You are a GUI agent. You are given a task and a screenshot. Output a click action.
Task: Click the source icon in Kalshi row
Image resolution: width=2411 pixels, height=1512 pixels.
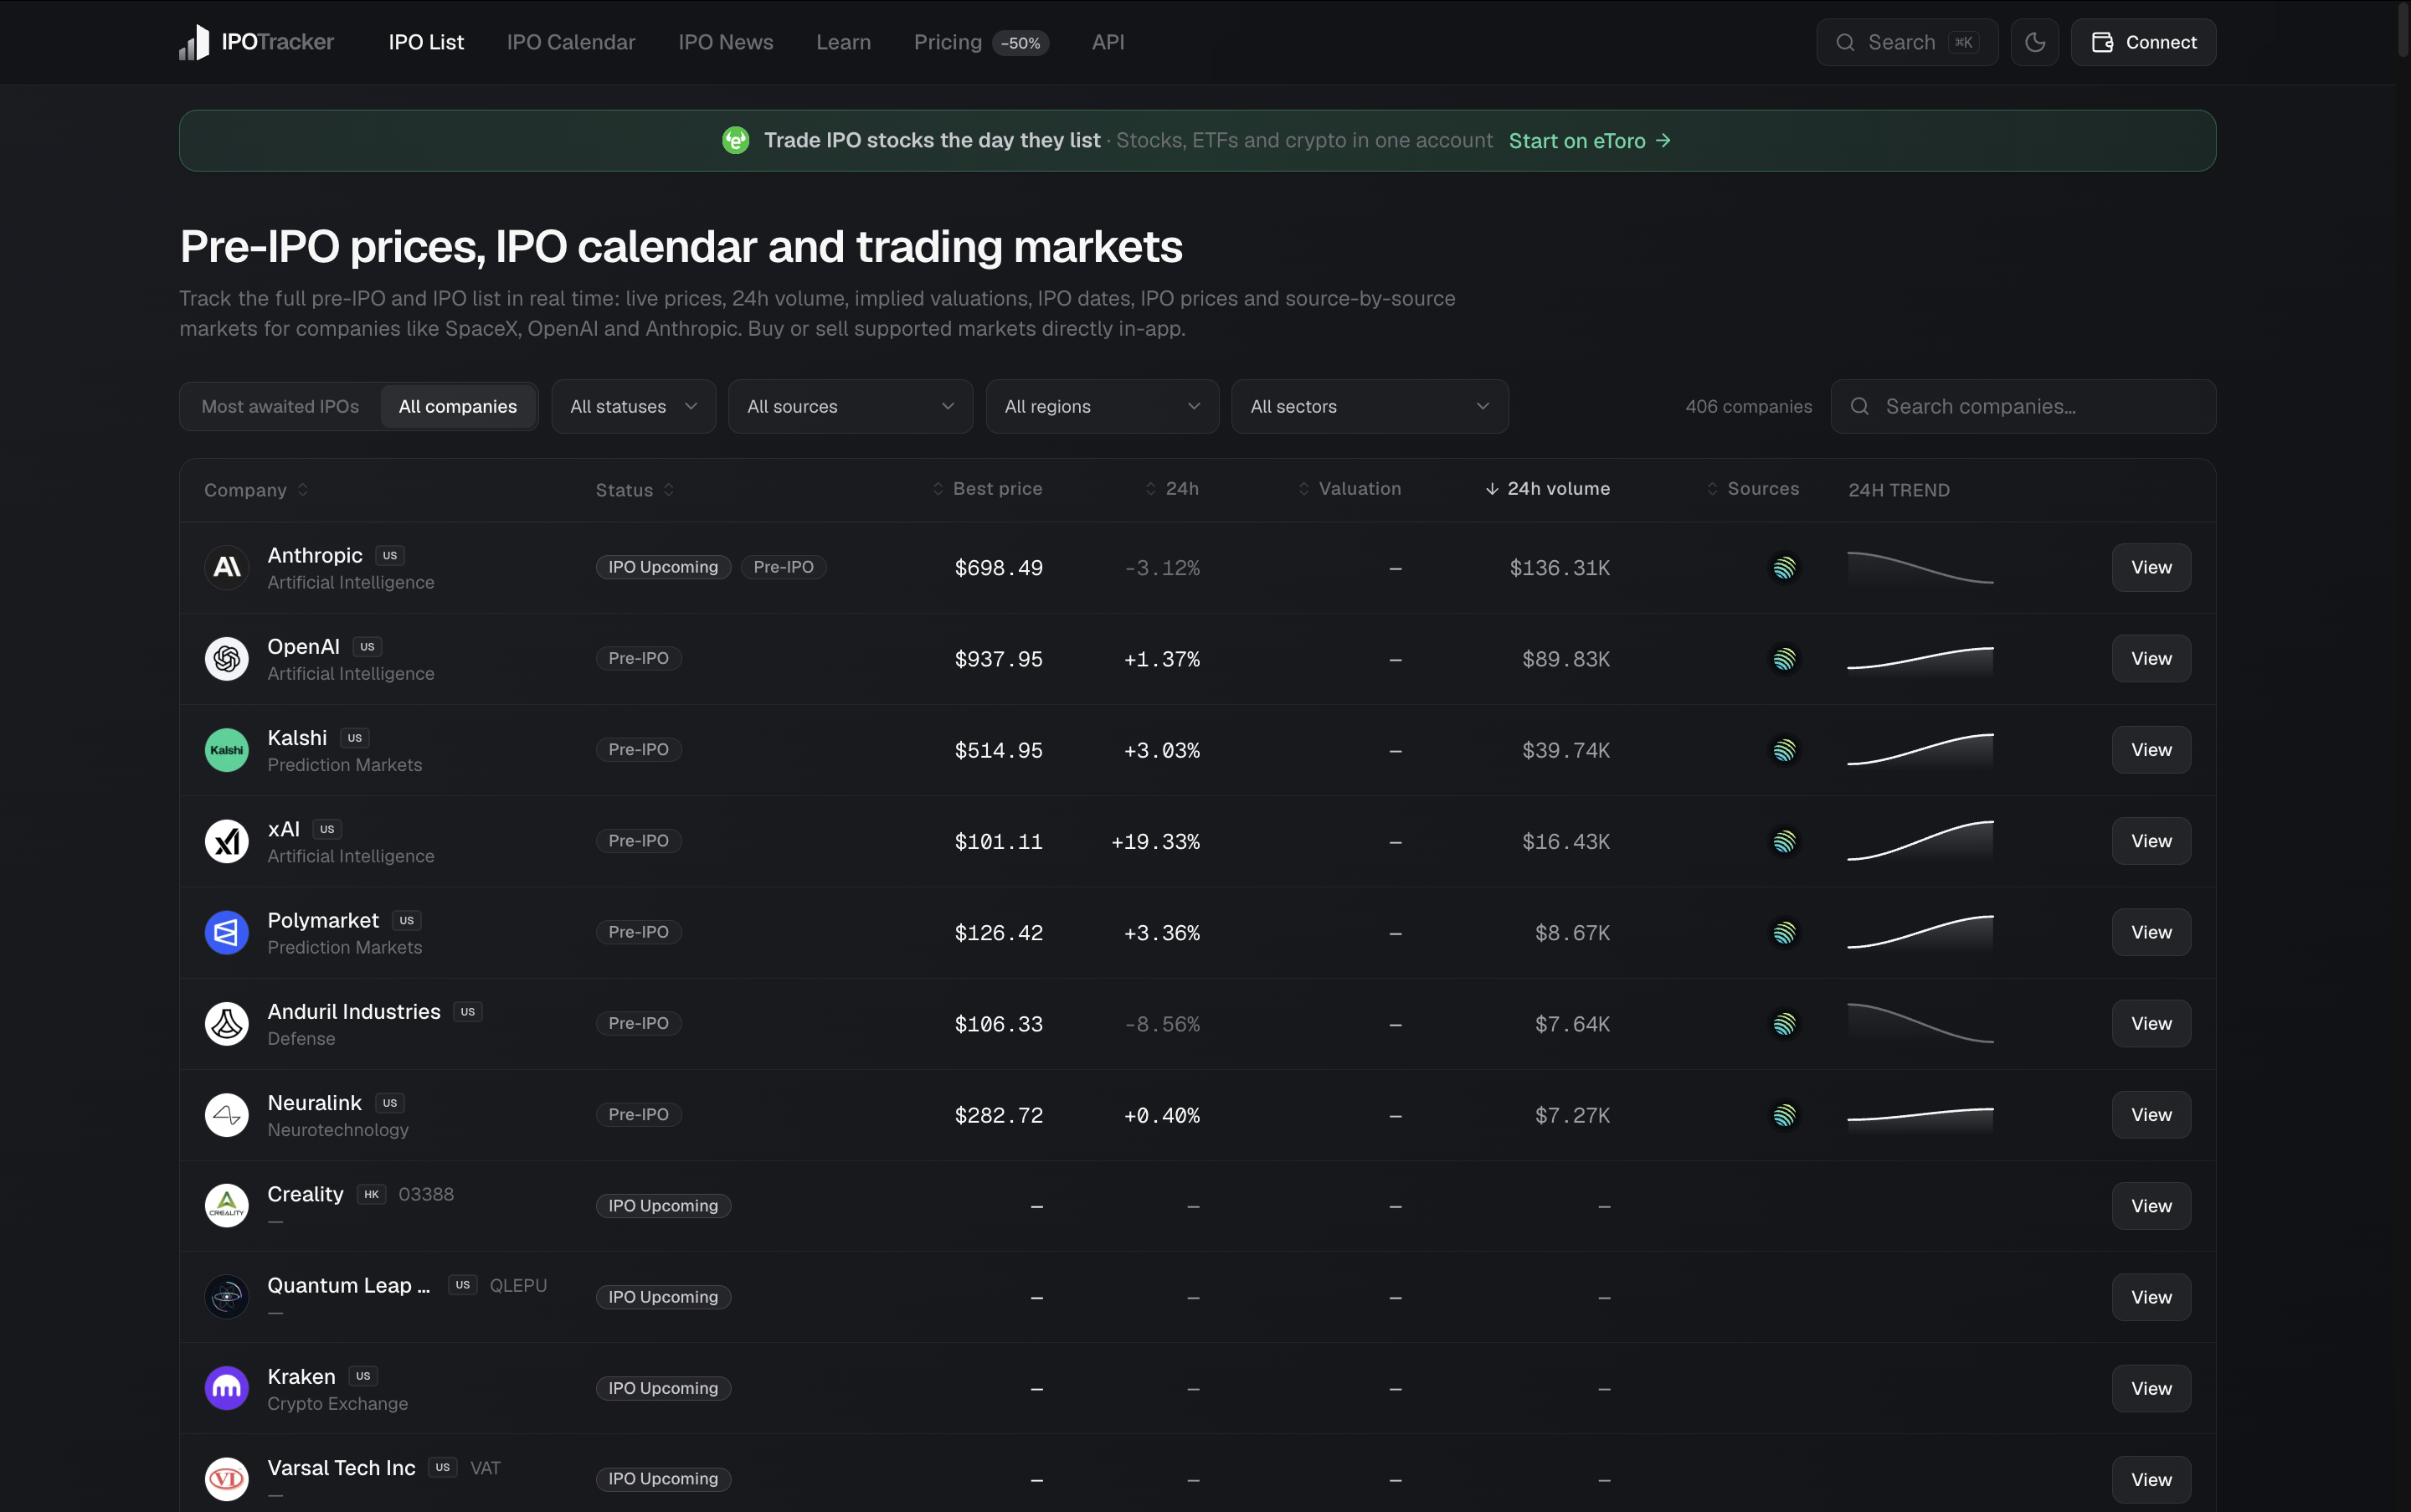[x=1784, y=750]
